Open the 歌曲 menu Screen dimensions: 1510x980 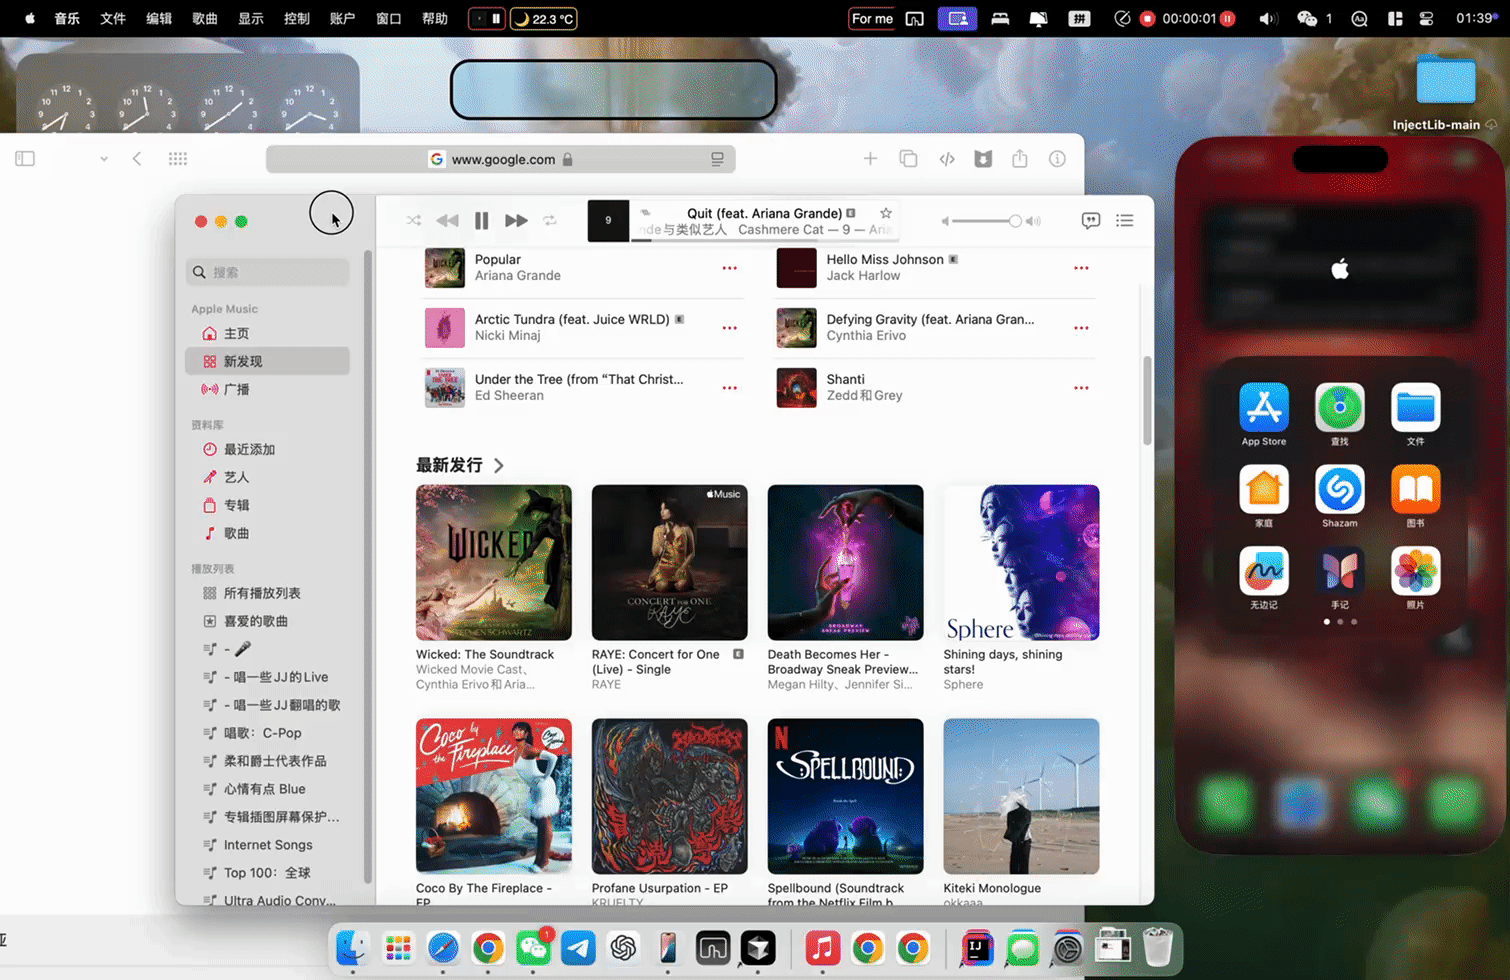click(205, 18)
